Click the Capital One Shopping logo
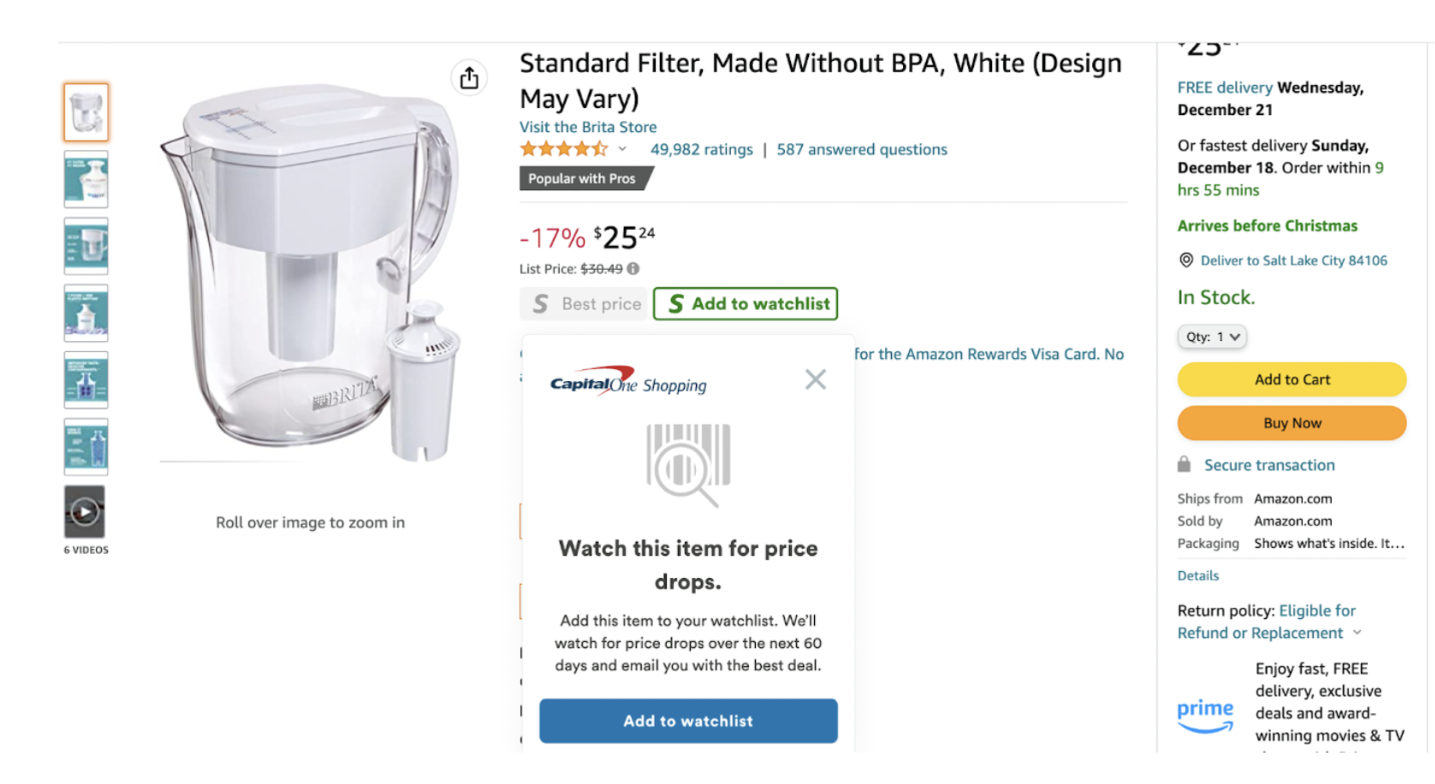Screen dimensions: 1435x784 (x=628, y=383)
